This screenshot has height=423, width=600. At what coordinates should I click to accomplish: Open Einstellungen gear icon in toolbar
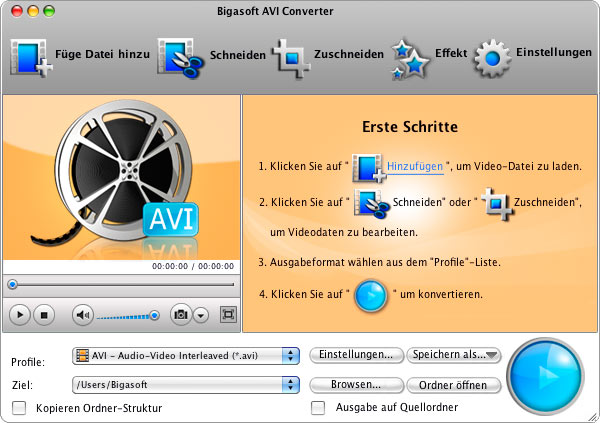(492, 58)
